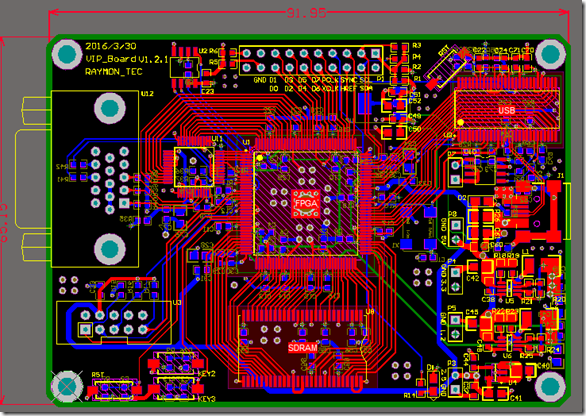Click the crossed mounting hole near RST button
The image size is (586, 416).
coord(67,386)
